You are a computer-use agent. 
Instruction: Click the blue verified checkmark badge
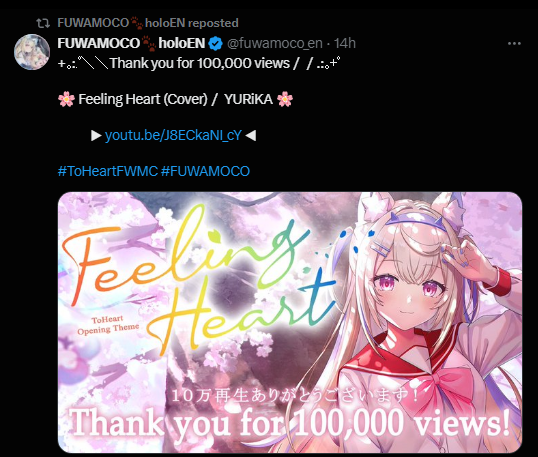pyautogui.click(x=215, y=44)
